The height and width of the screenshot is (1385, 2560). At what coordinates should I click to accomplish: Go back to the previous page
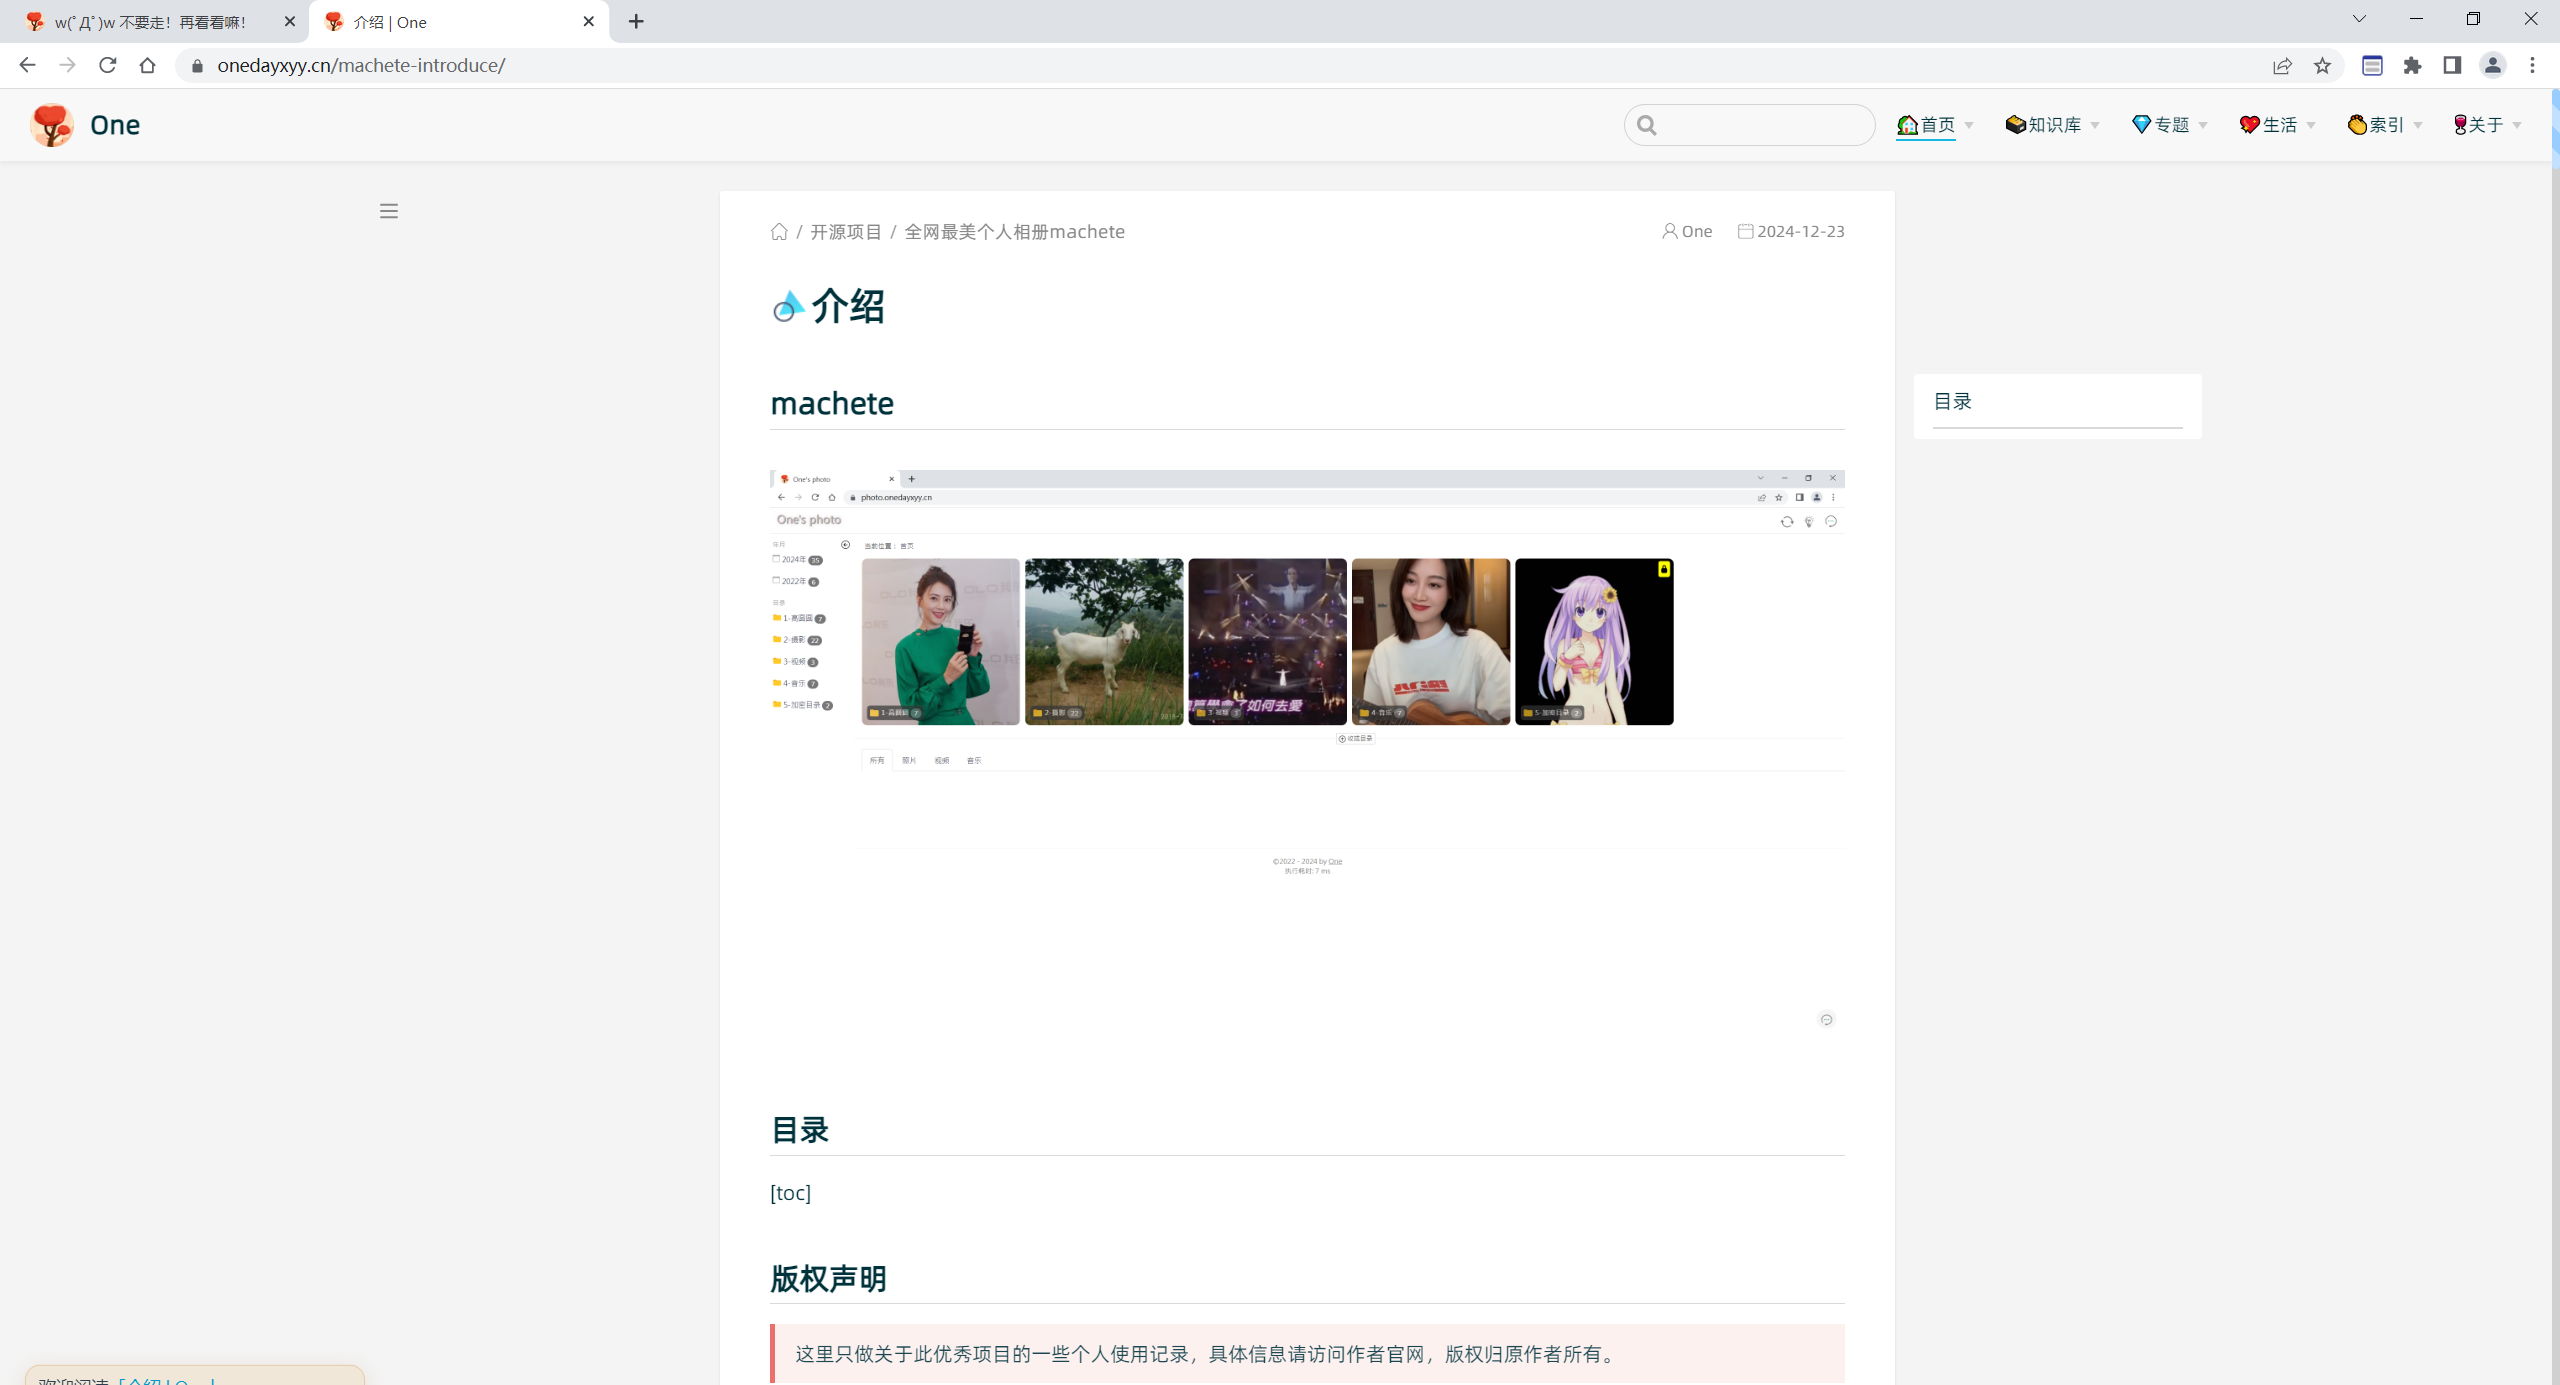click(x=27, y=65)
